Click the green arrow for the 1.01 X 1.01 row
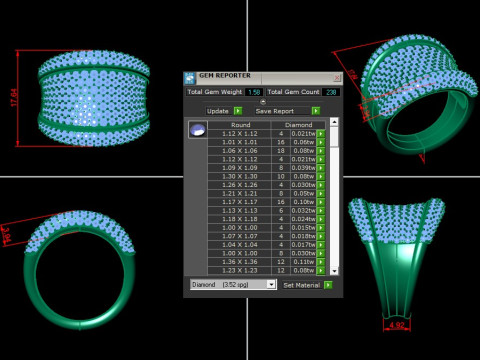 321,142
